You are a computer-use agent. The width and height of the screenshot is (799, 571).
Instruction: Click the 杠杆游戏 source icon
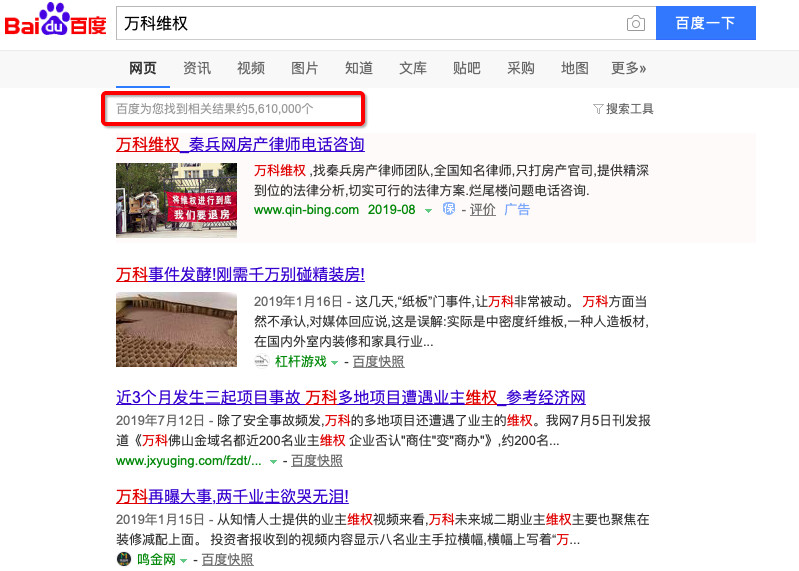pyautogui.click(x=261, y=361)
